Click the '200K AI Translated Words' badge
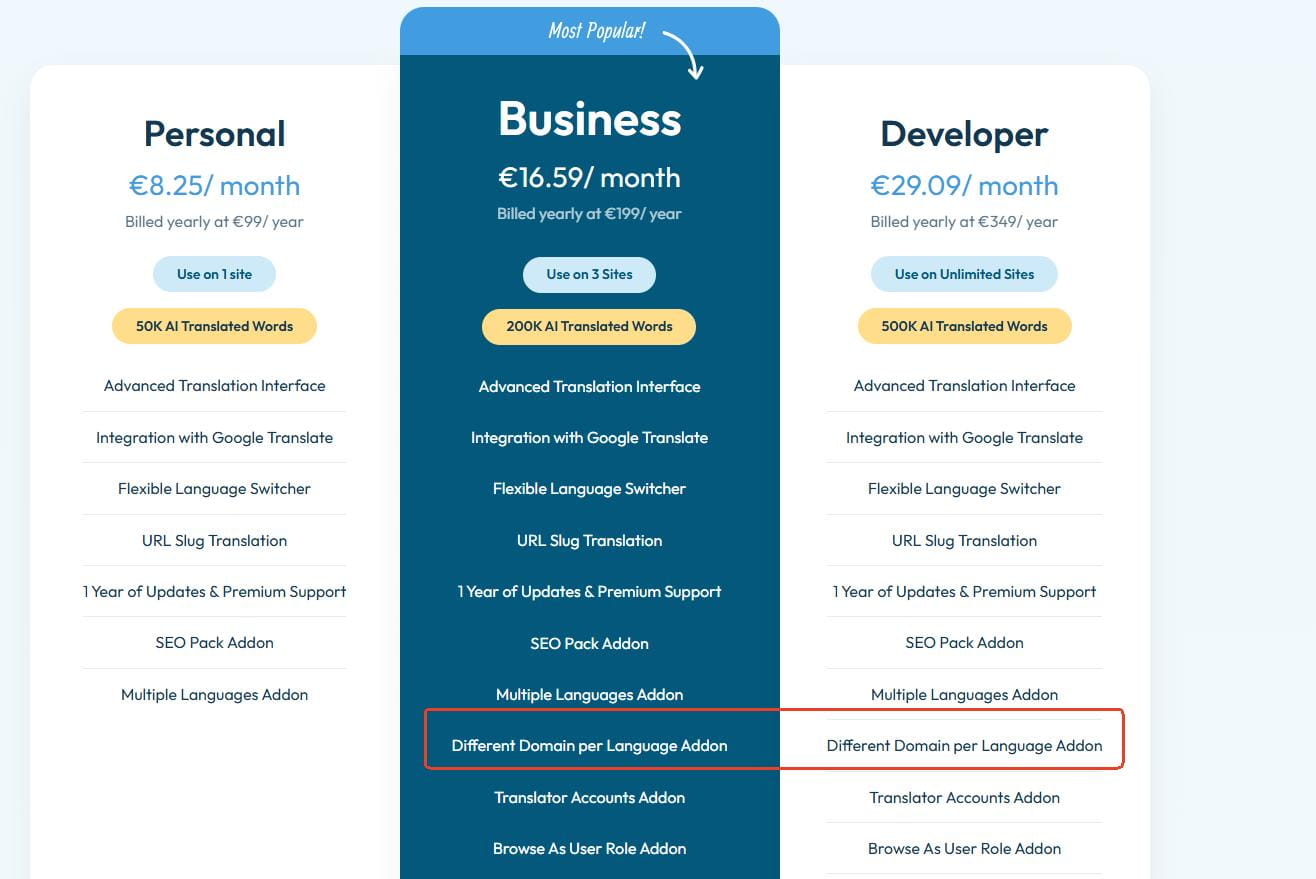1316x879 pixels. 589,326
